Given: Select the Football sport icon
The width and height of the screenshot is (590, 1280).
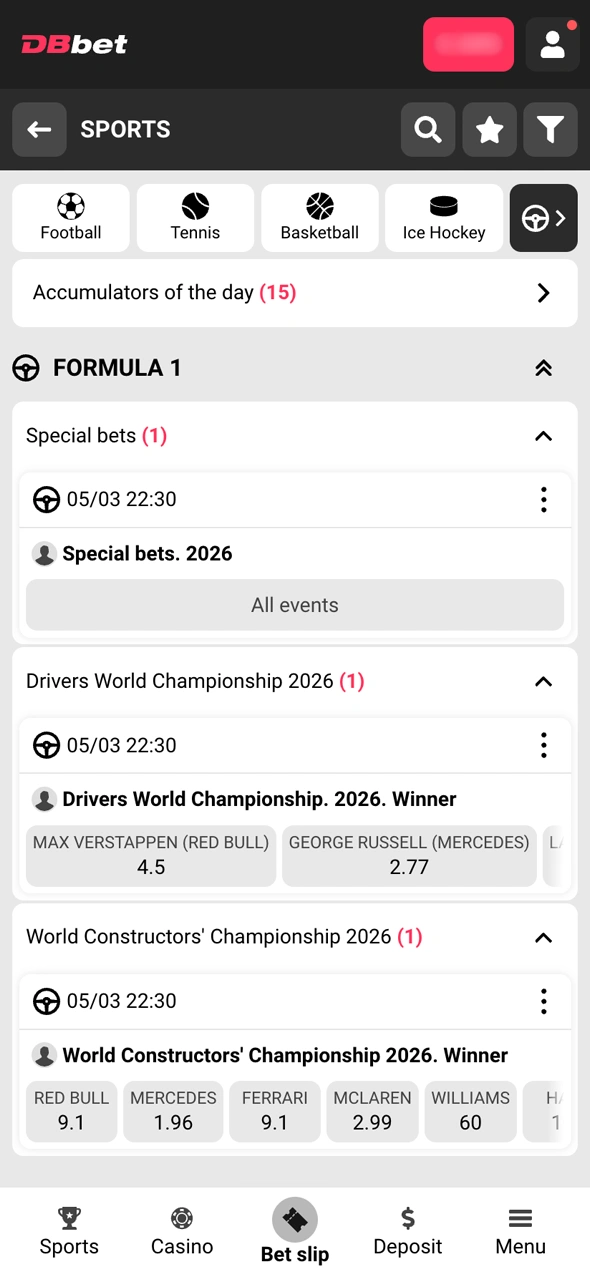Looking at the screenshot, I should click(70, 217).
